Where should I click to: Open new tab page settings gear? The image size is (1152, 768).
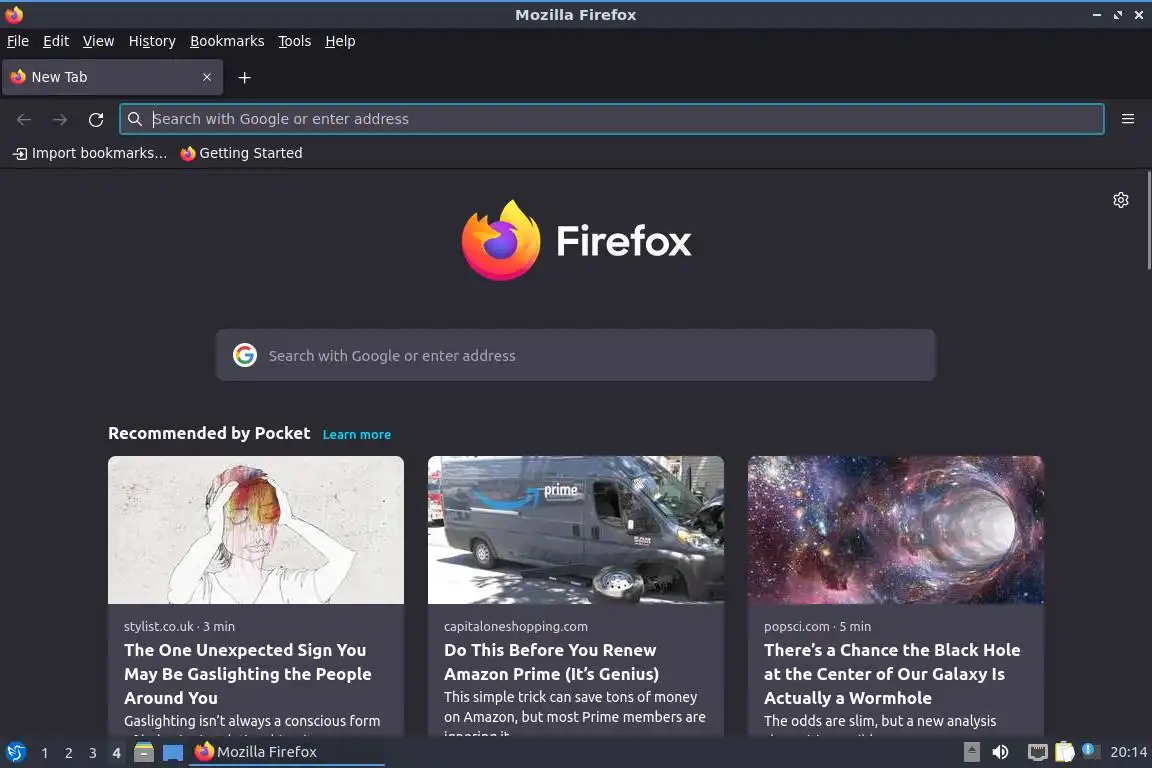[x=1120, y=200]
